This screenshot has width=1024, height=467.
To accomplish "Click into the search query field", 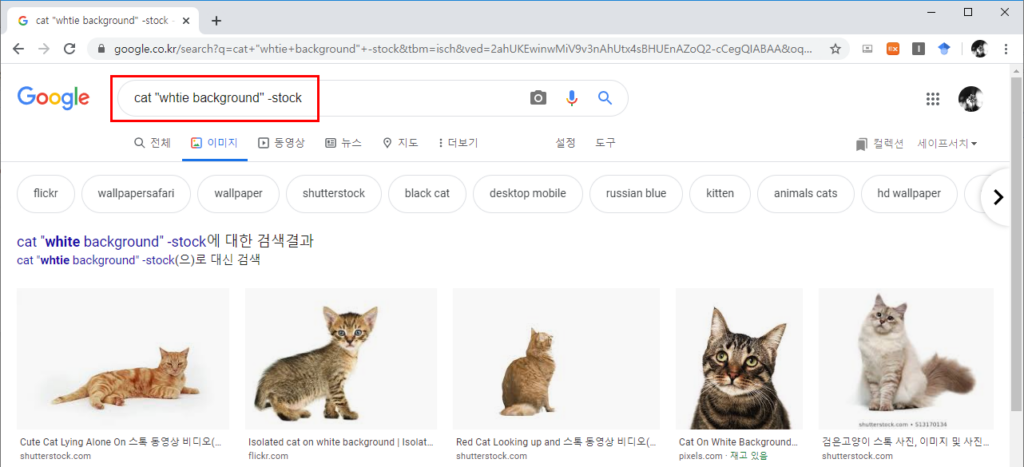I will 320,98.
